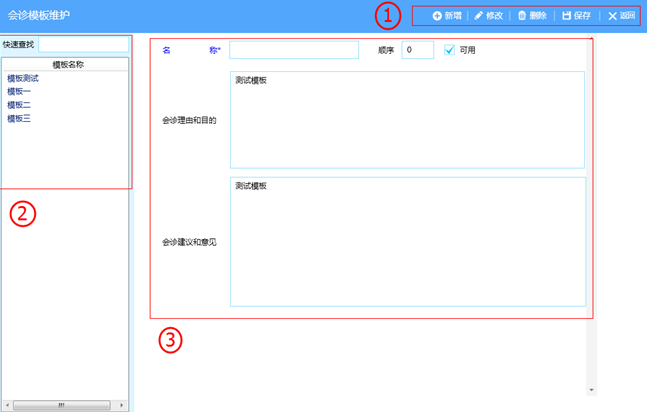This screenshot has height=412, width=647.
Task: Click the 删除 trash icon
Action: (522, 16)
